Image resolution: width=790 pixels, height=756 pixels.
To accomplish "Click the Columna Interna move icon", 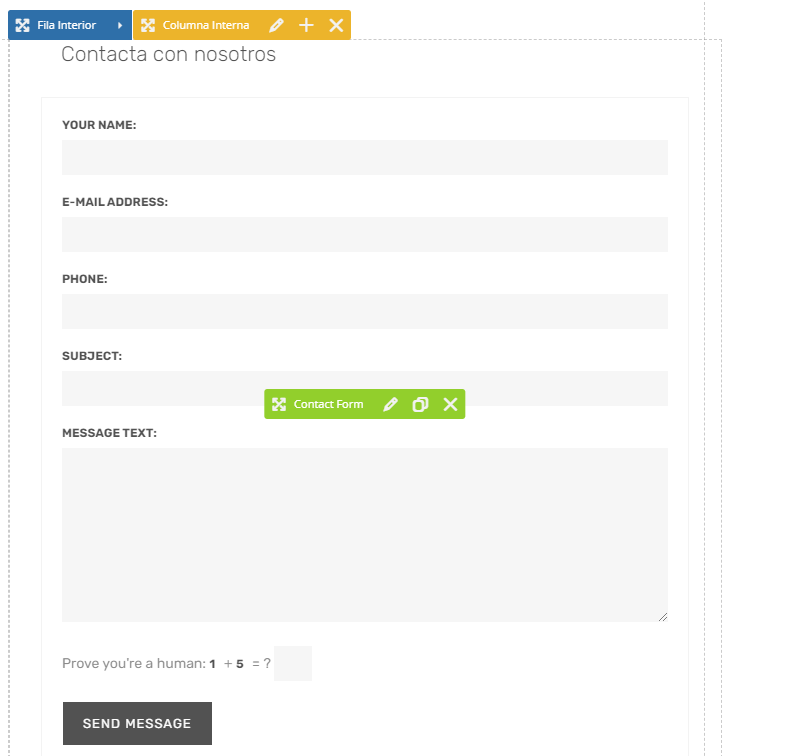I will (148, 25).
